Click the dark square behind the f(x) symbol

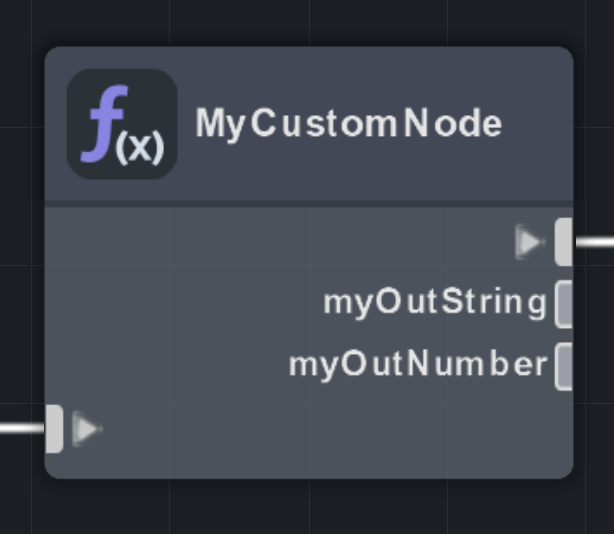pyautogui.click(x=80, y=85)
